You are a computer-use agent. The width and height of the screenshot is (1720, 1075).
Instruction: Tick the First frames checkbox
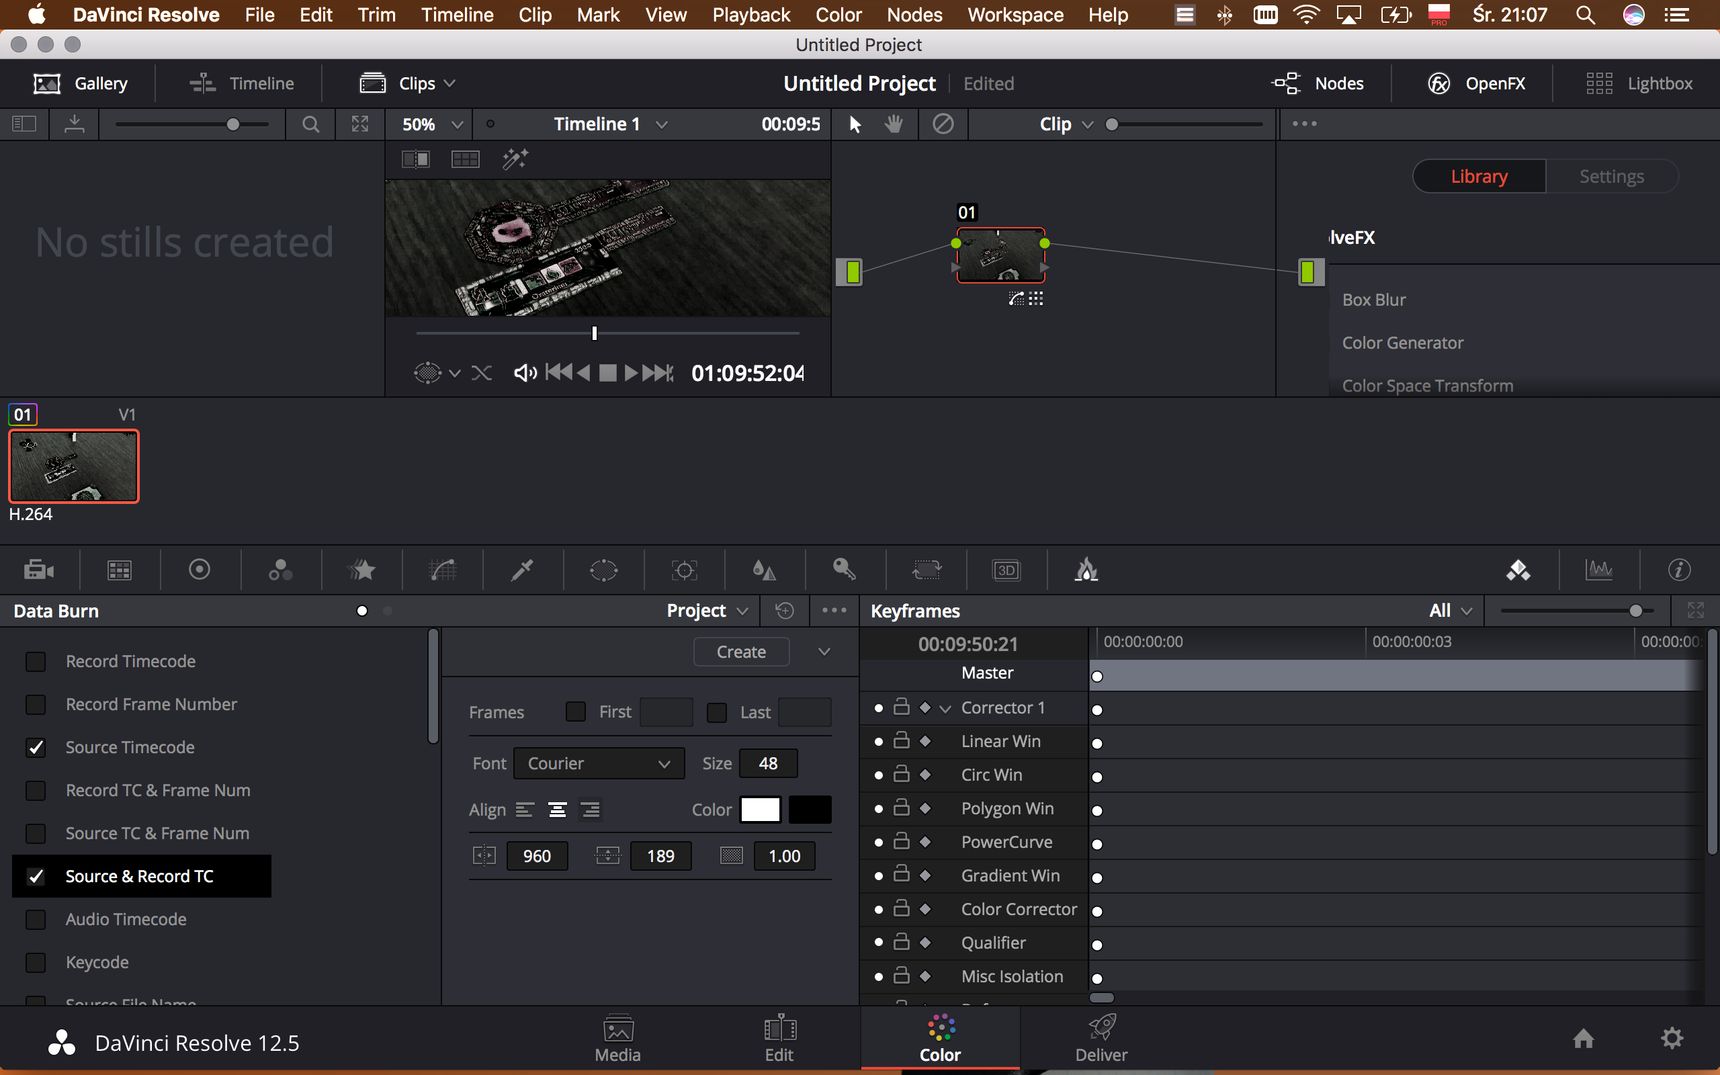pyautogui.click(x=576, y=712)
